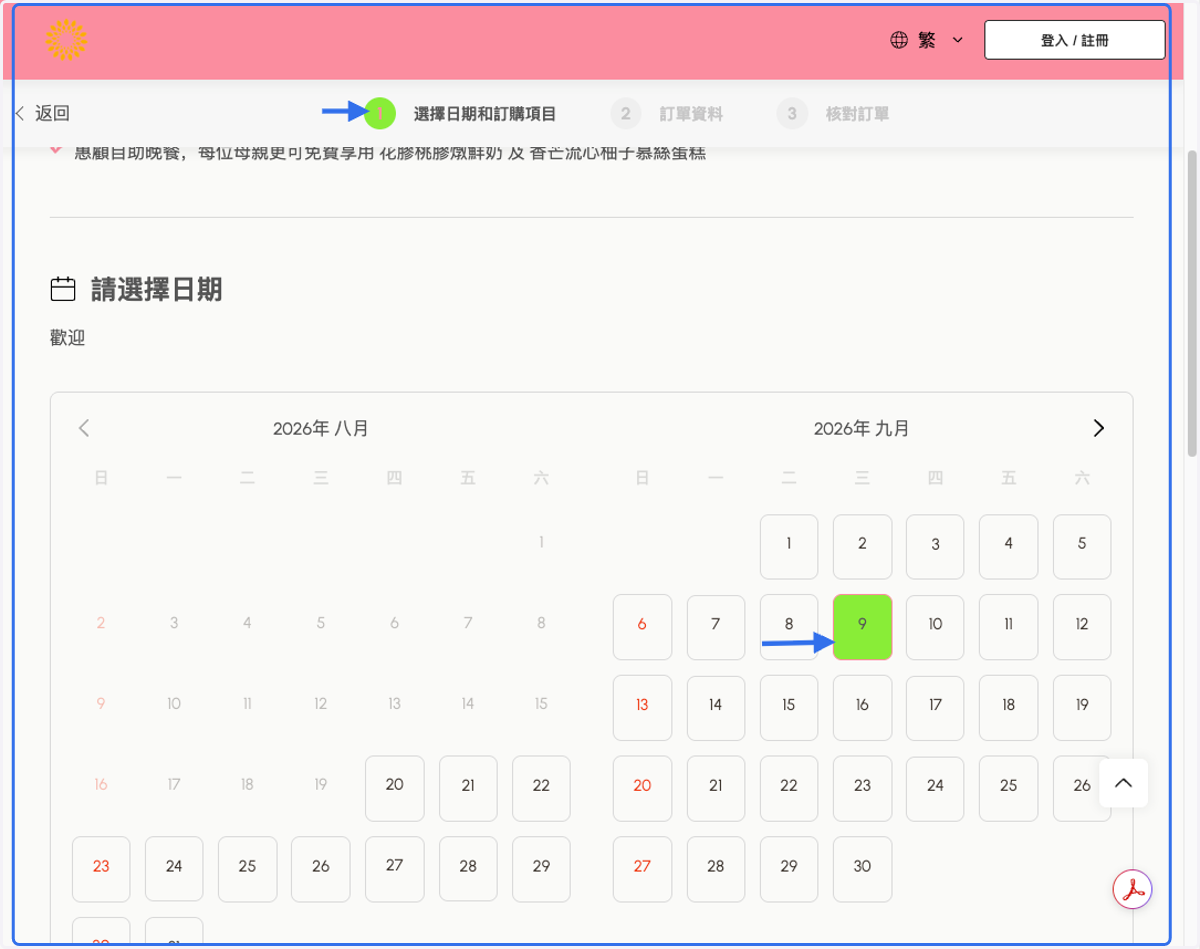Choose September 24 date

click(x=935, y=788)
